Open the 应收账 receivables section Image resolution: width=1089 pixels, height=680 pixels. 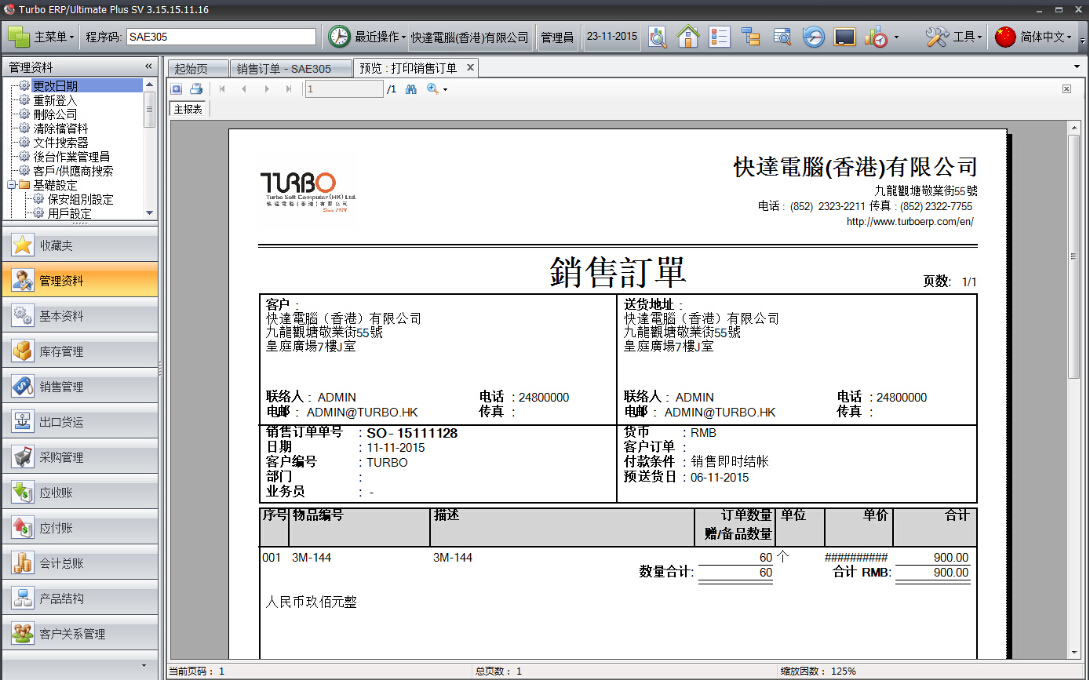pos(80,492)
